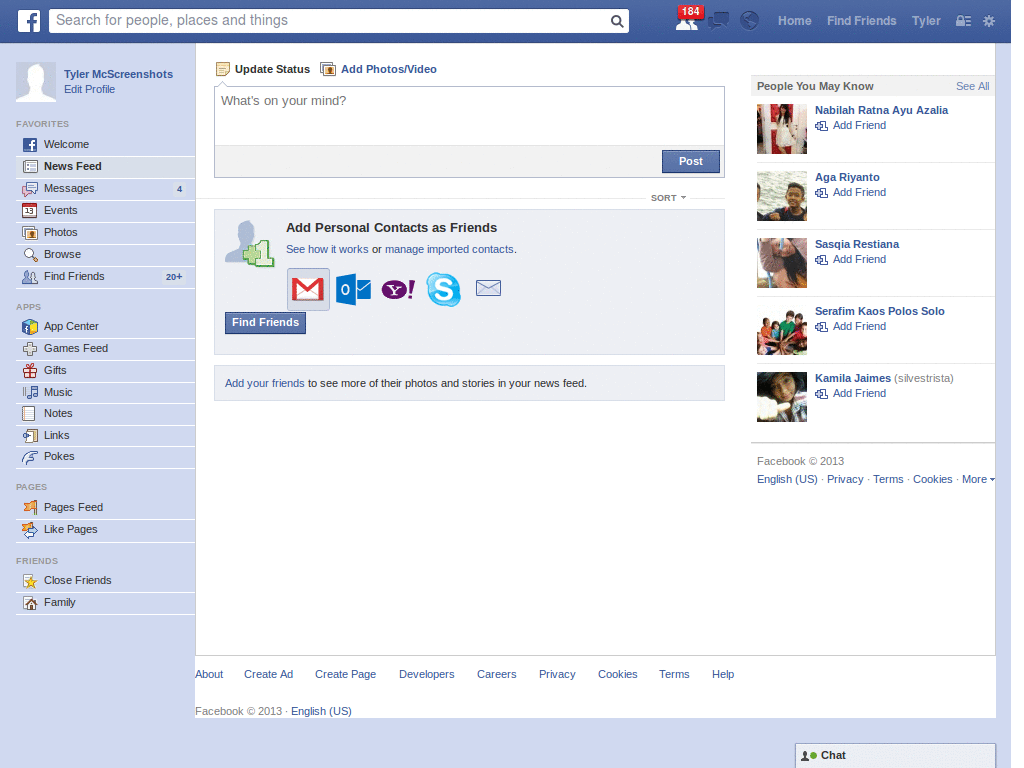The width and height of the screenshot is (1024, 768).
Task: Click See All in People You May Know
Action: (972, 86)
